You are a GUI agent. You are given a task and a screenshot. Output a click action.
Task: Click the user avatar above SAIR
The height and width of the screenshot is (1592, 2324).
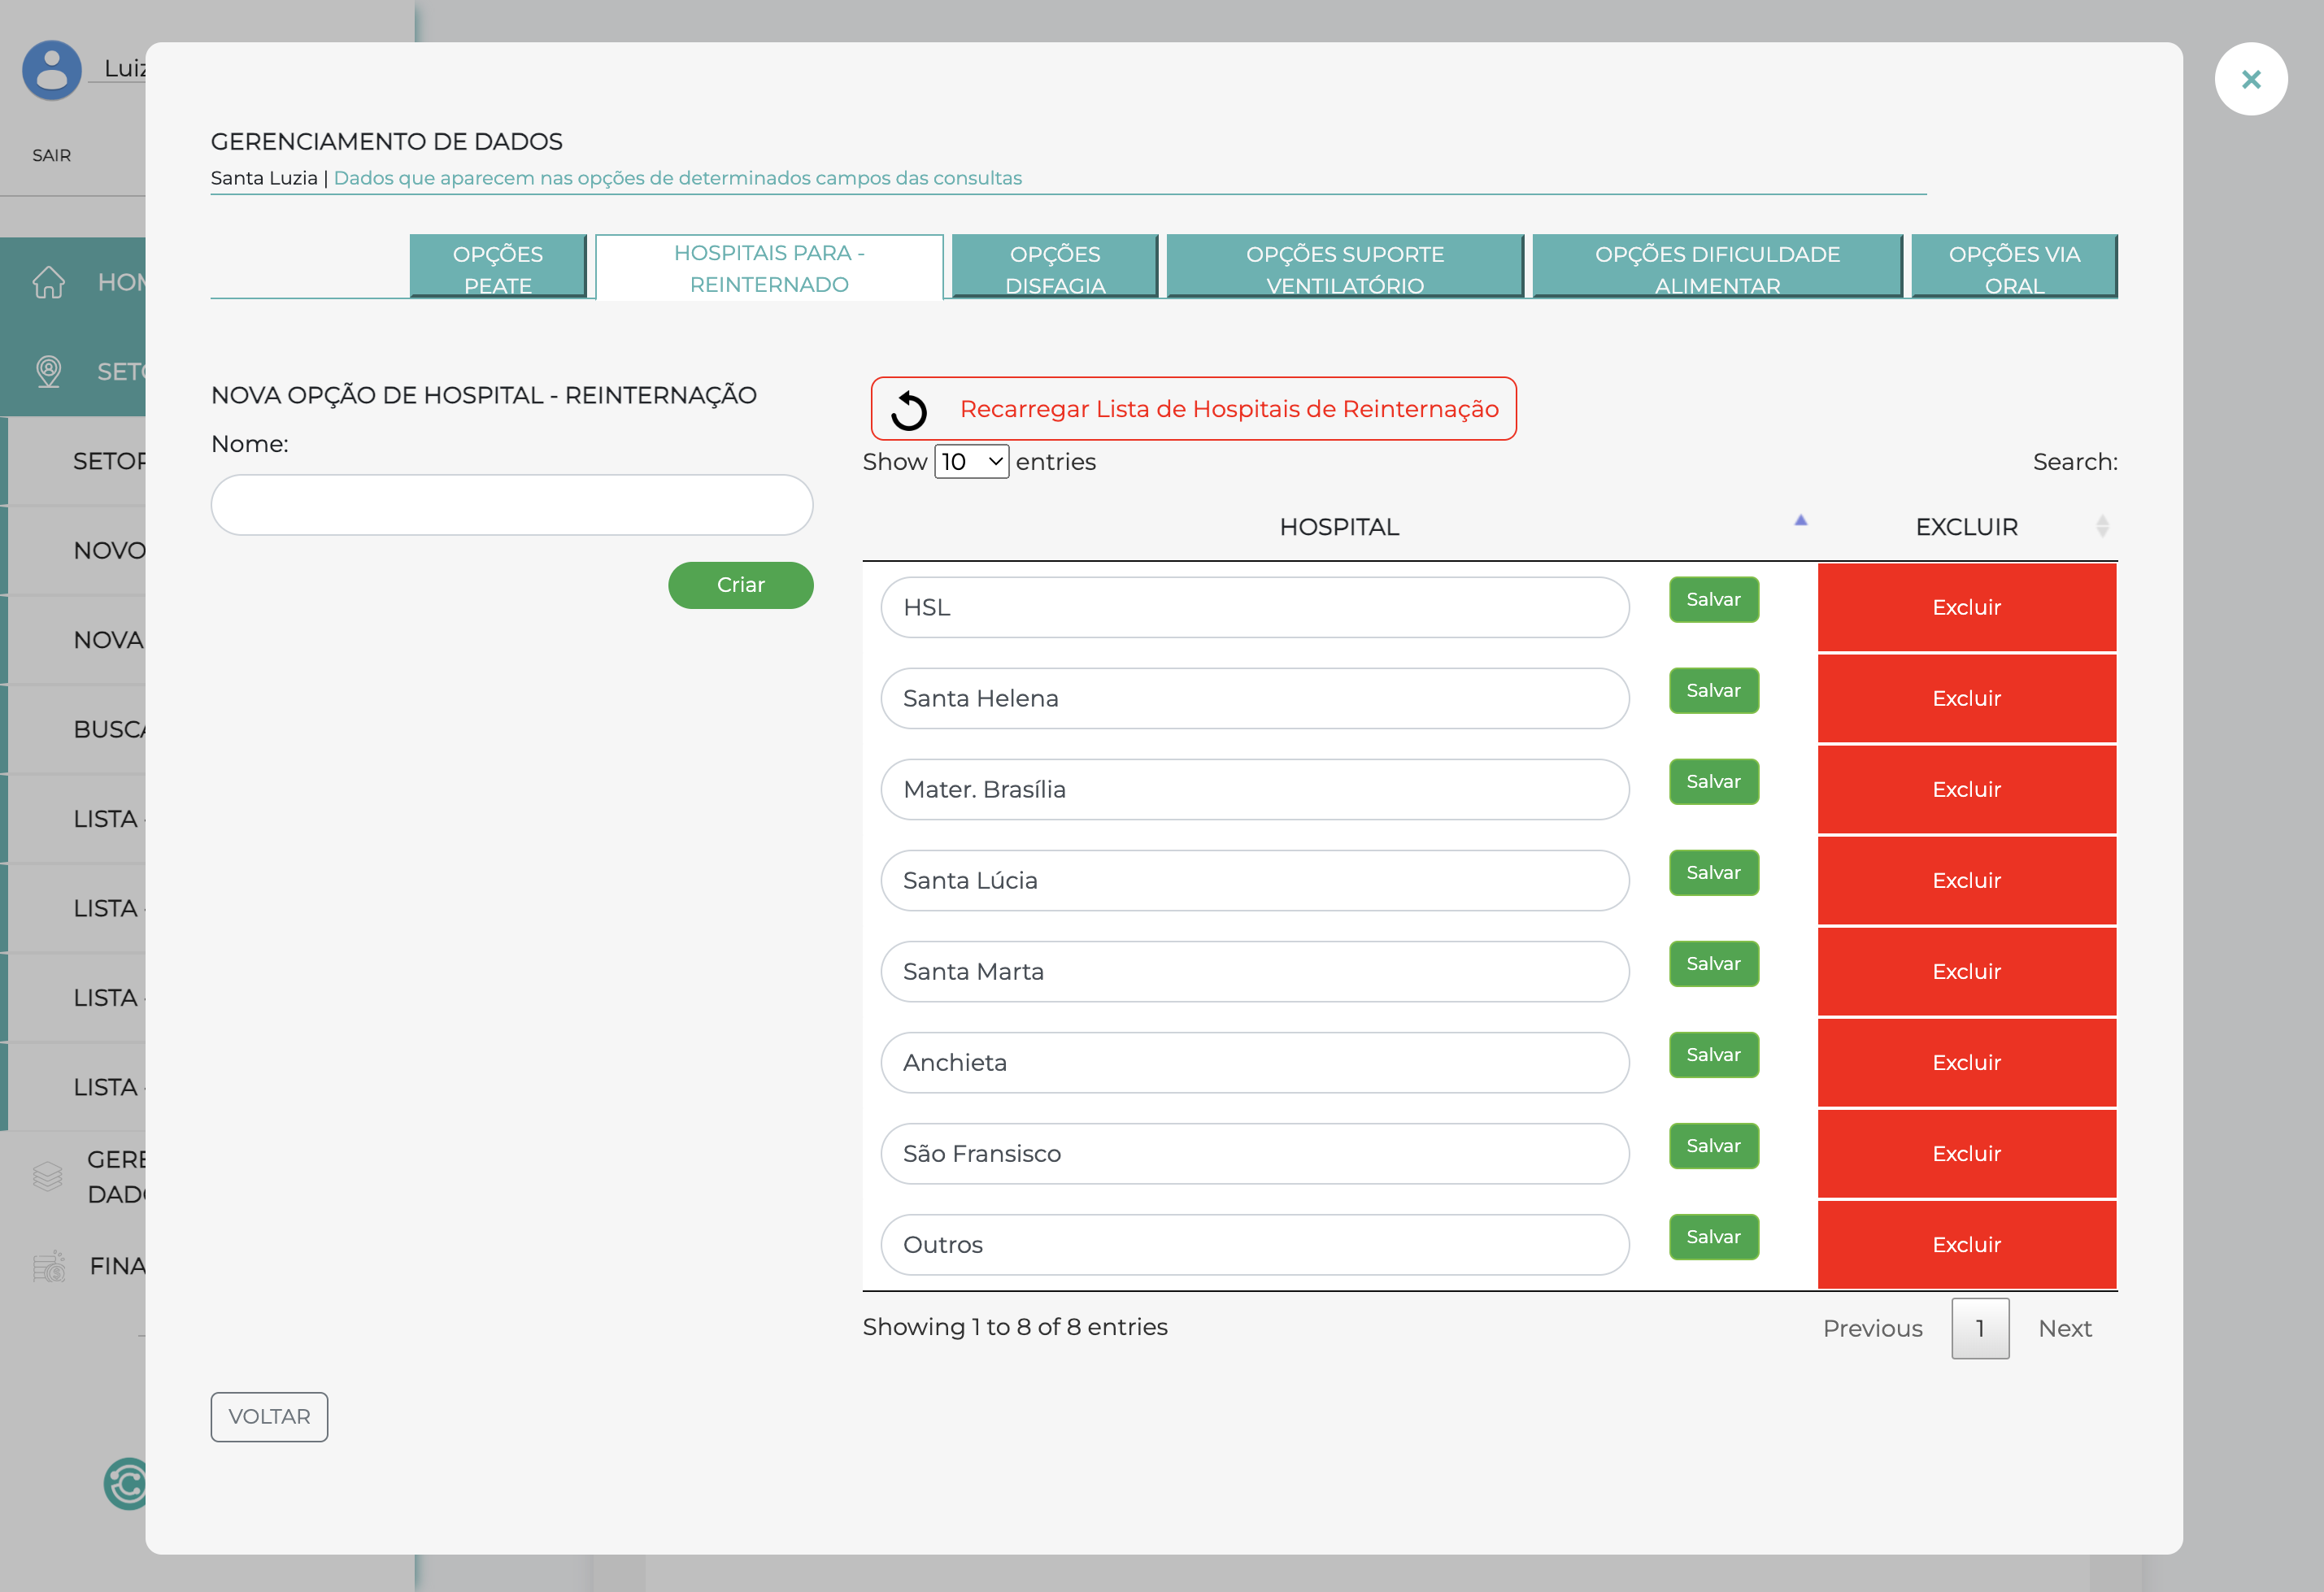51,70
